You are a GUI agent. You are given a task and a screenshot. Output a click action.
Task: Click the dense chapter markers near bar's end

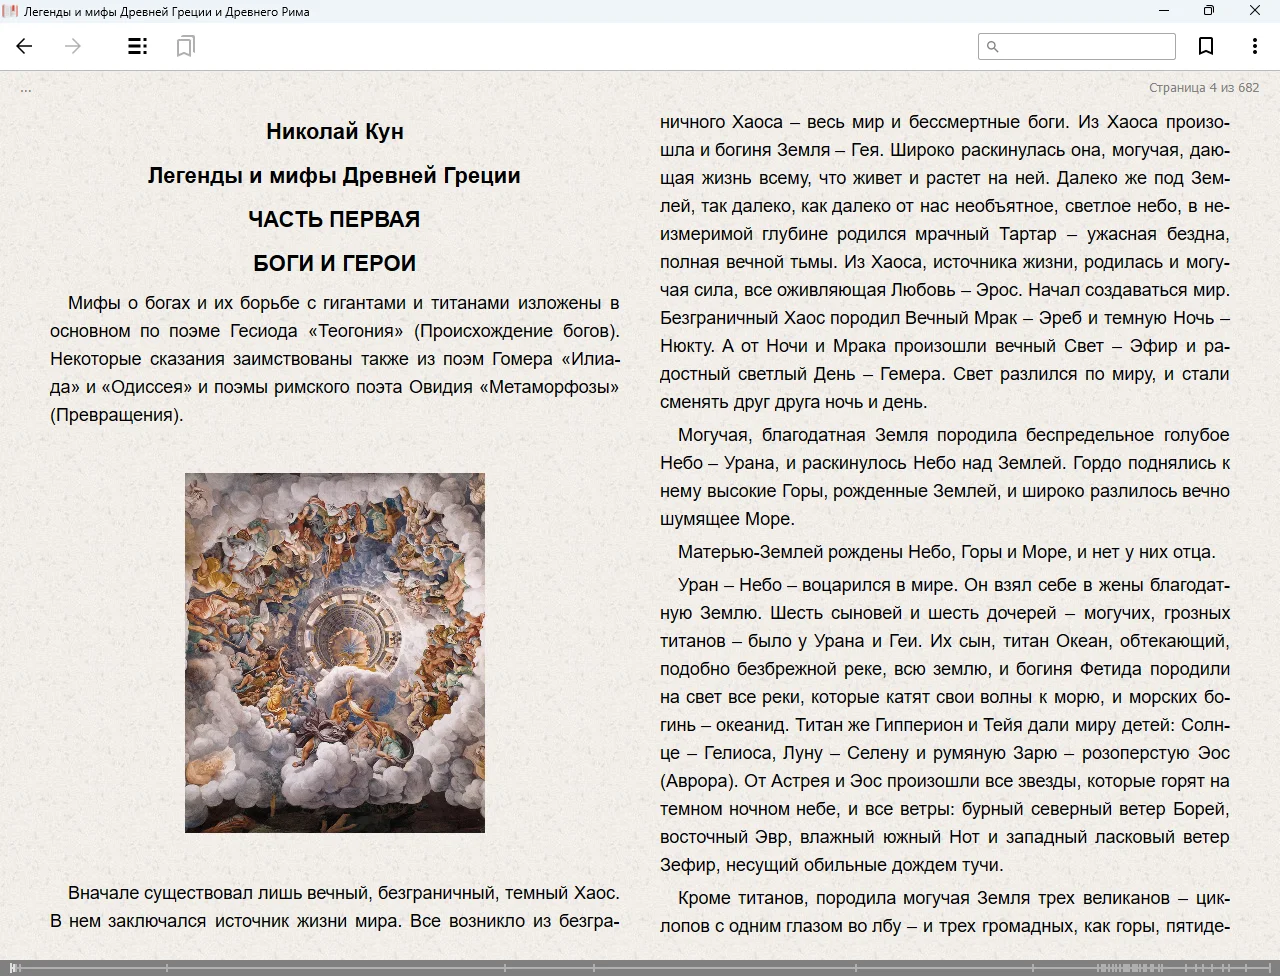coord(1130,967)
